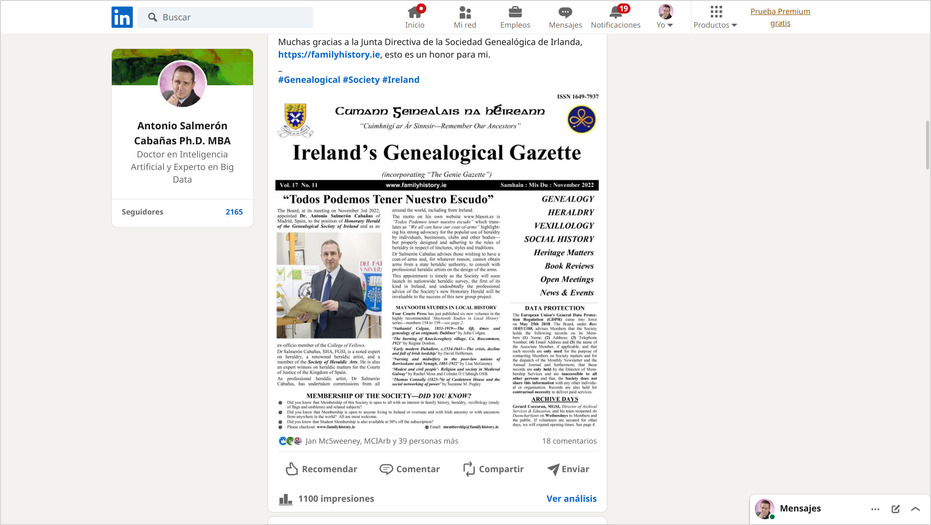Open the 18 comentarios link
This screenshot has width=931, height=525.
(x=569, y=441)
